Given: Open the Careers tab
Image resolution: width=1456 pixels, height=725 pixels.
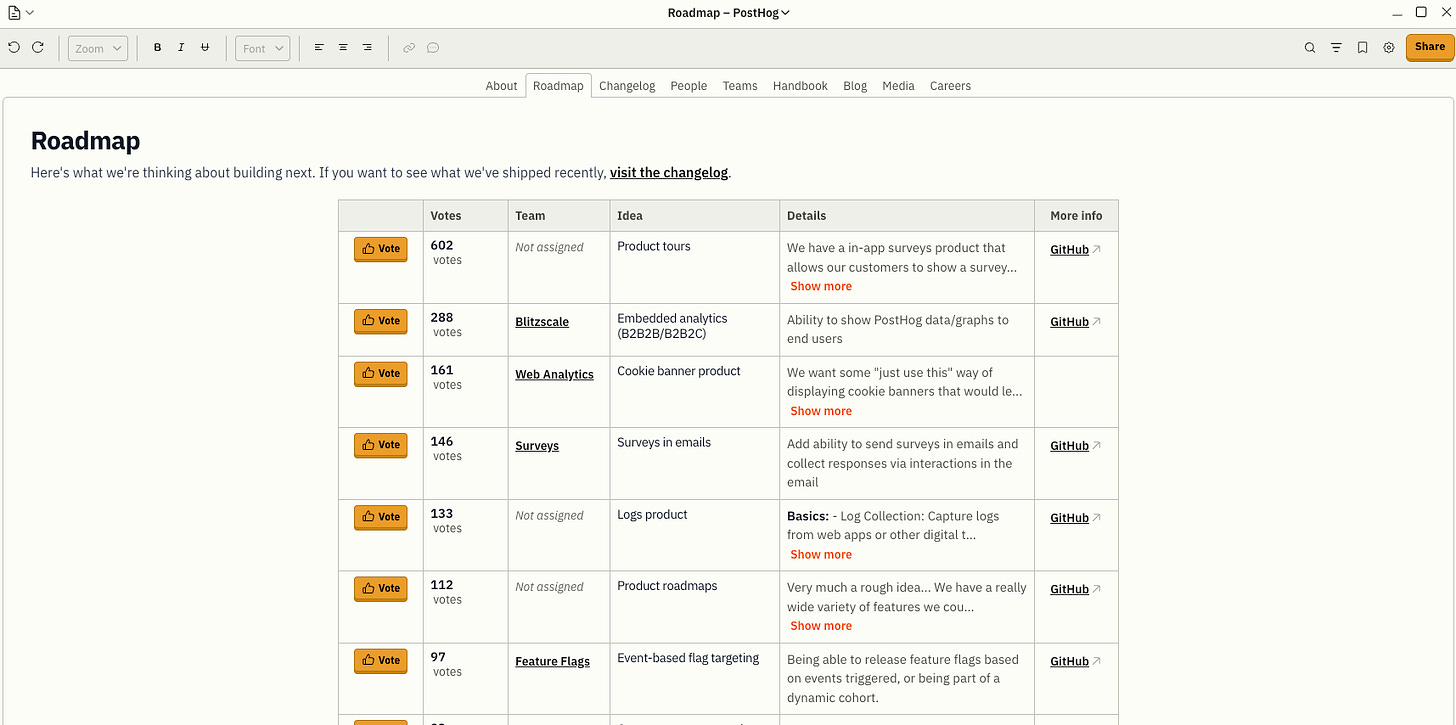Looking at the screenshot, I should (950, 86).
